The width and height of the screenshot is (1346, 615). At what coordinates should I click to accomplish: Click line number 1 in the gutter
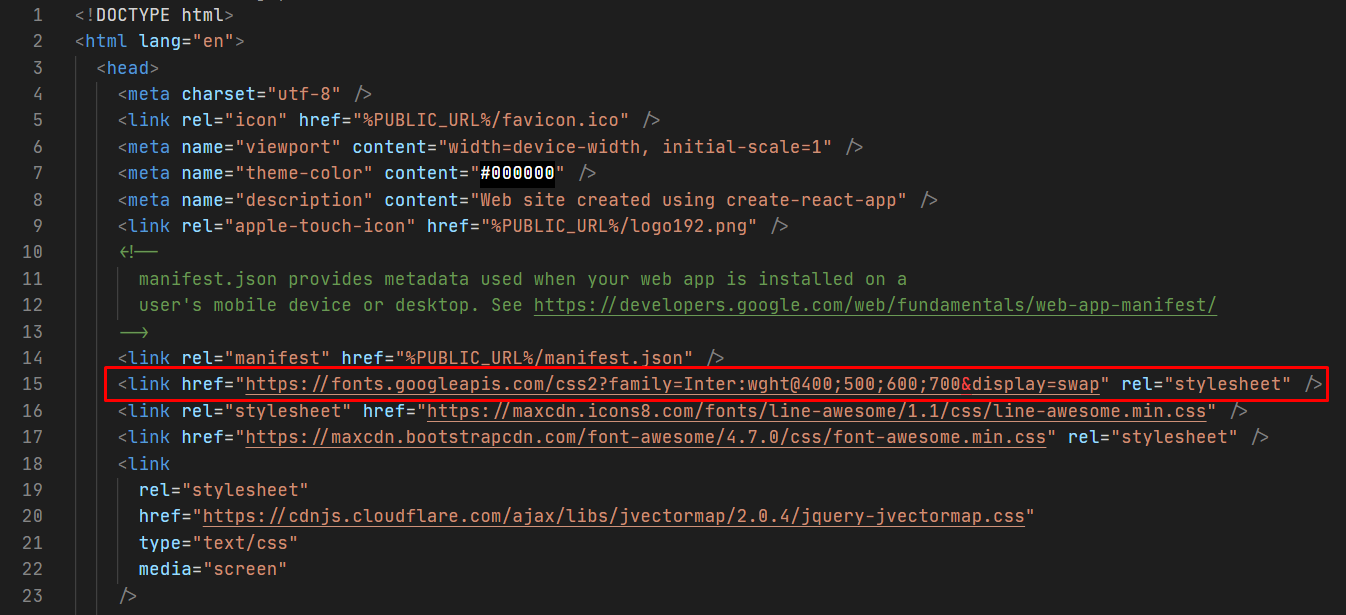pyautogui.click(x=37, y=15)
